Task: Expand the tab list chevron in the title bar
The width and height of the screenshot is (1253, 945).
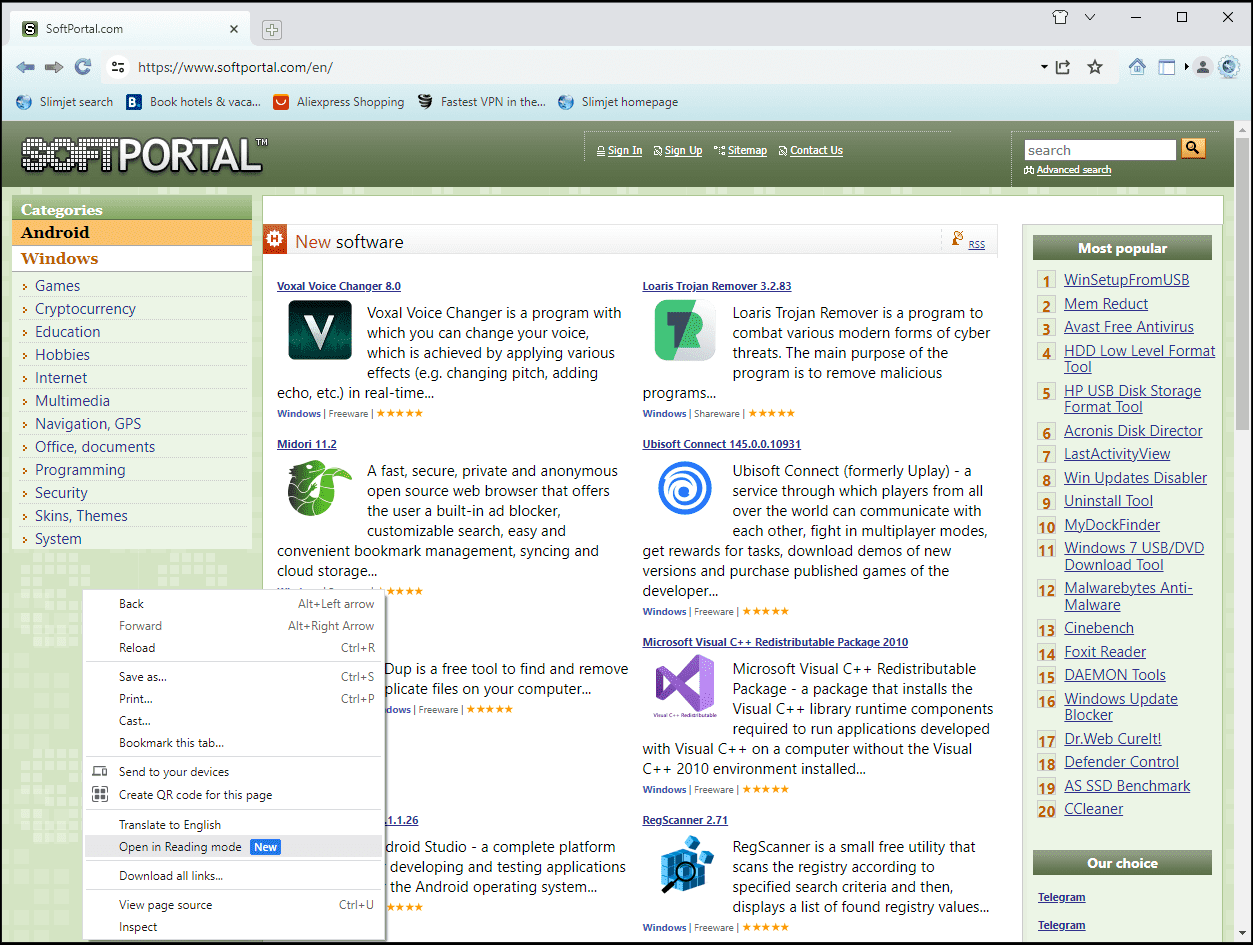Action: [1090, 17]
